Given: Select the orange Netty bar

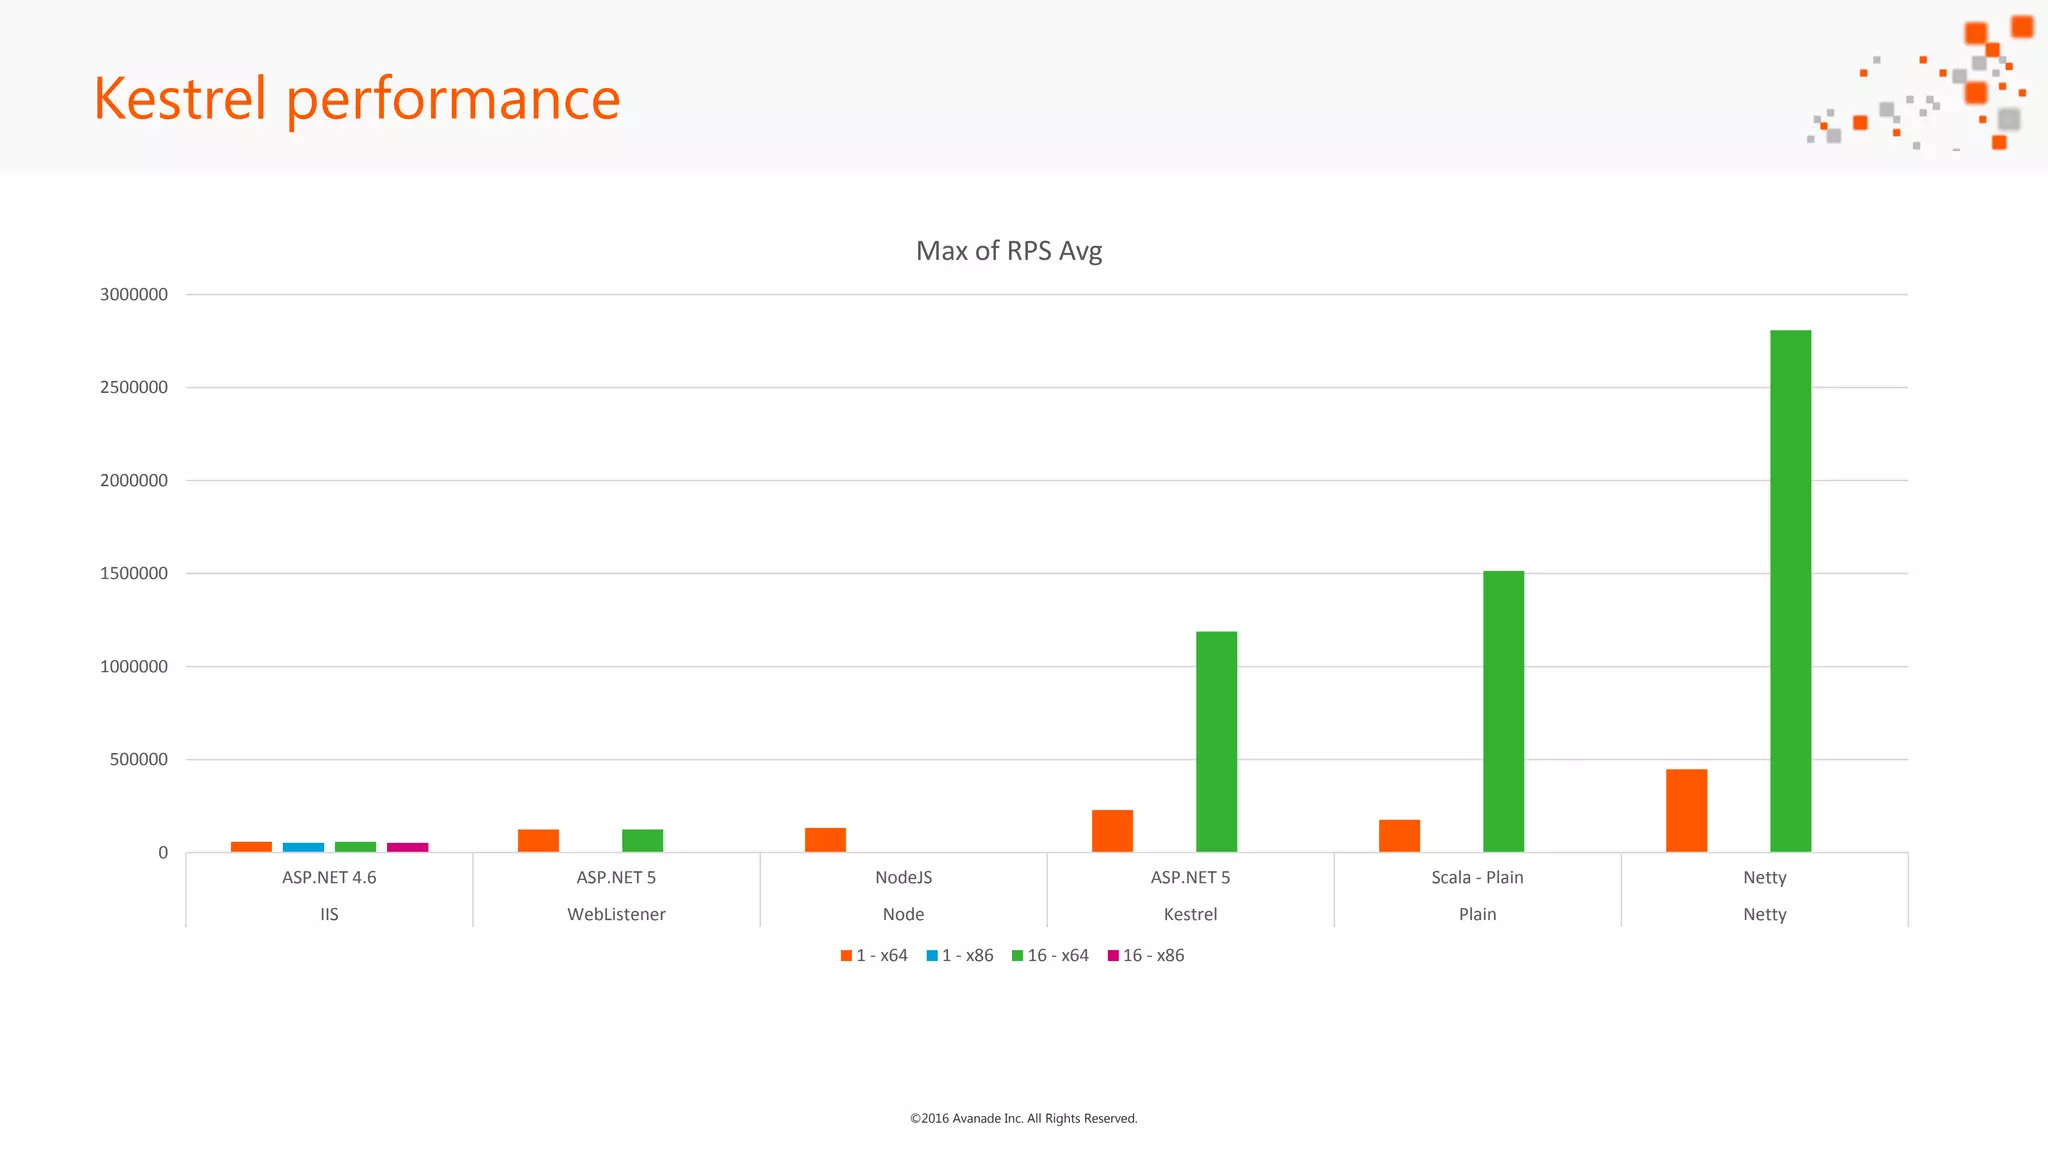Looking at the screenshot, I should pyautogui.click(x=1686, y=810).
